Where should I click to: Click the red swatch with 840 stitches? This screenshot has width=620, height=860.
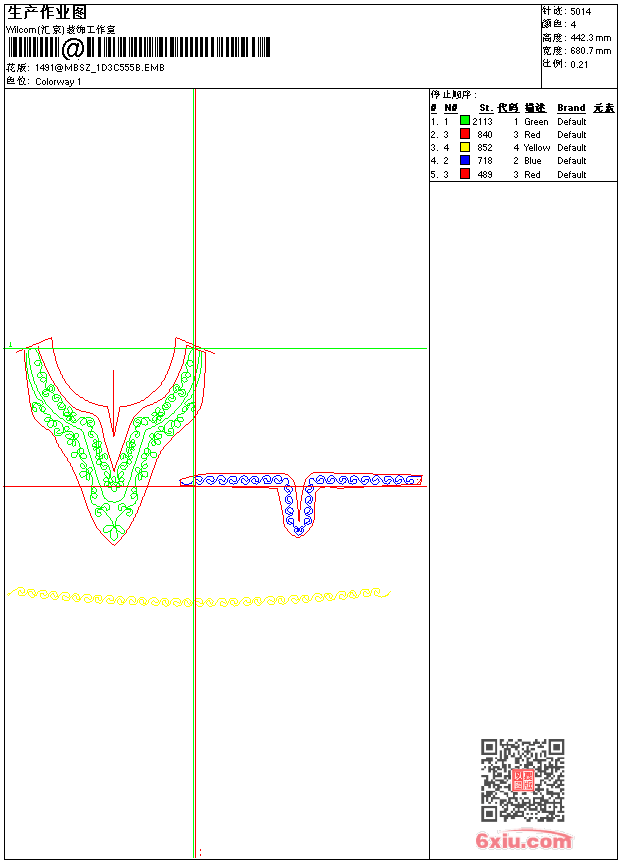(x=465, y=134)
